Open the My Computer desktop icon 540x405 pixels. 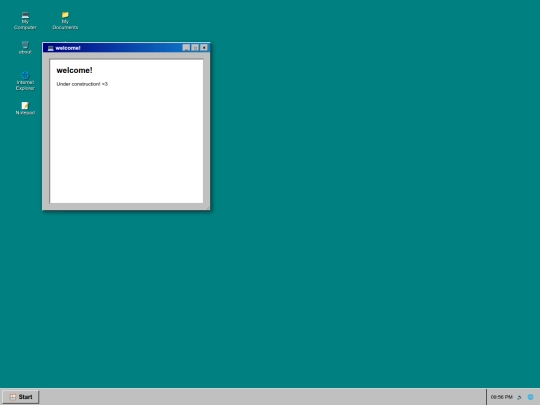pyautogui.click(x=25, y=21)
